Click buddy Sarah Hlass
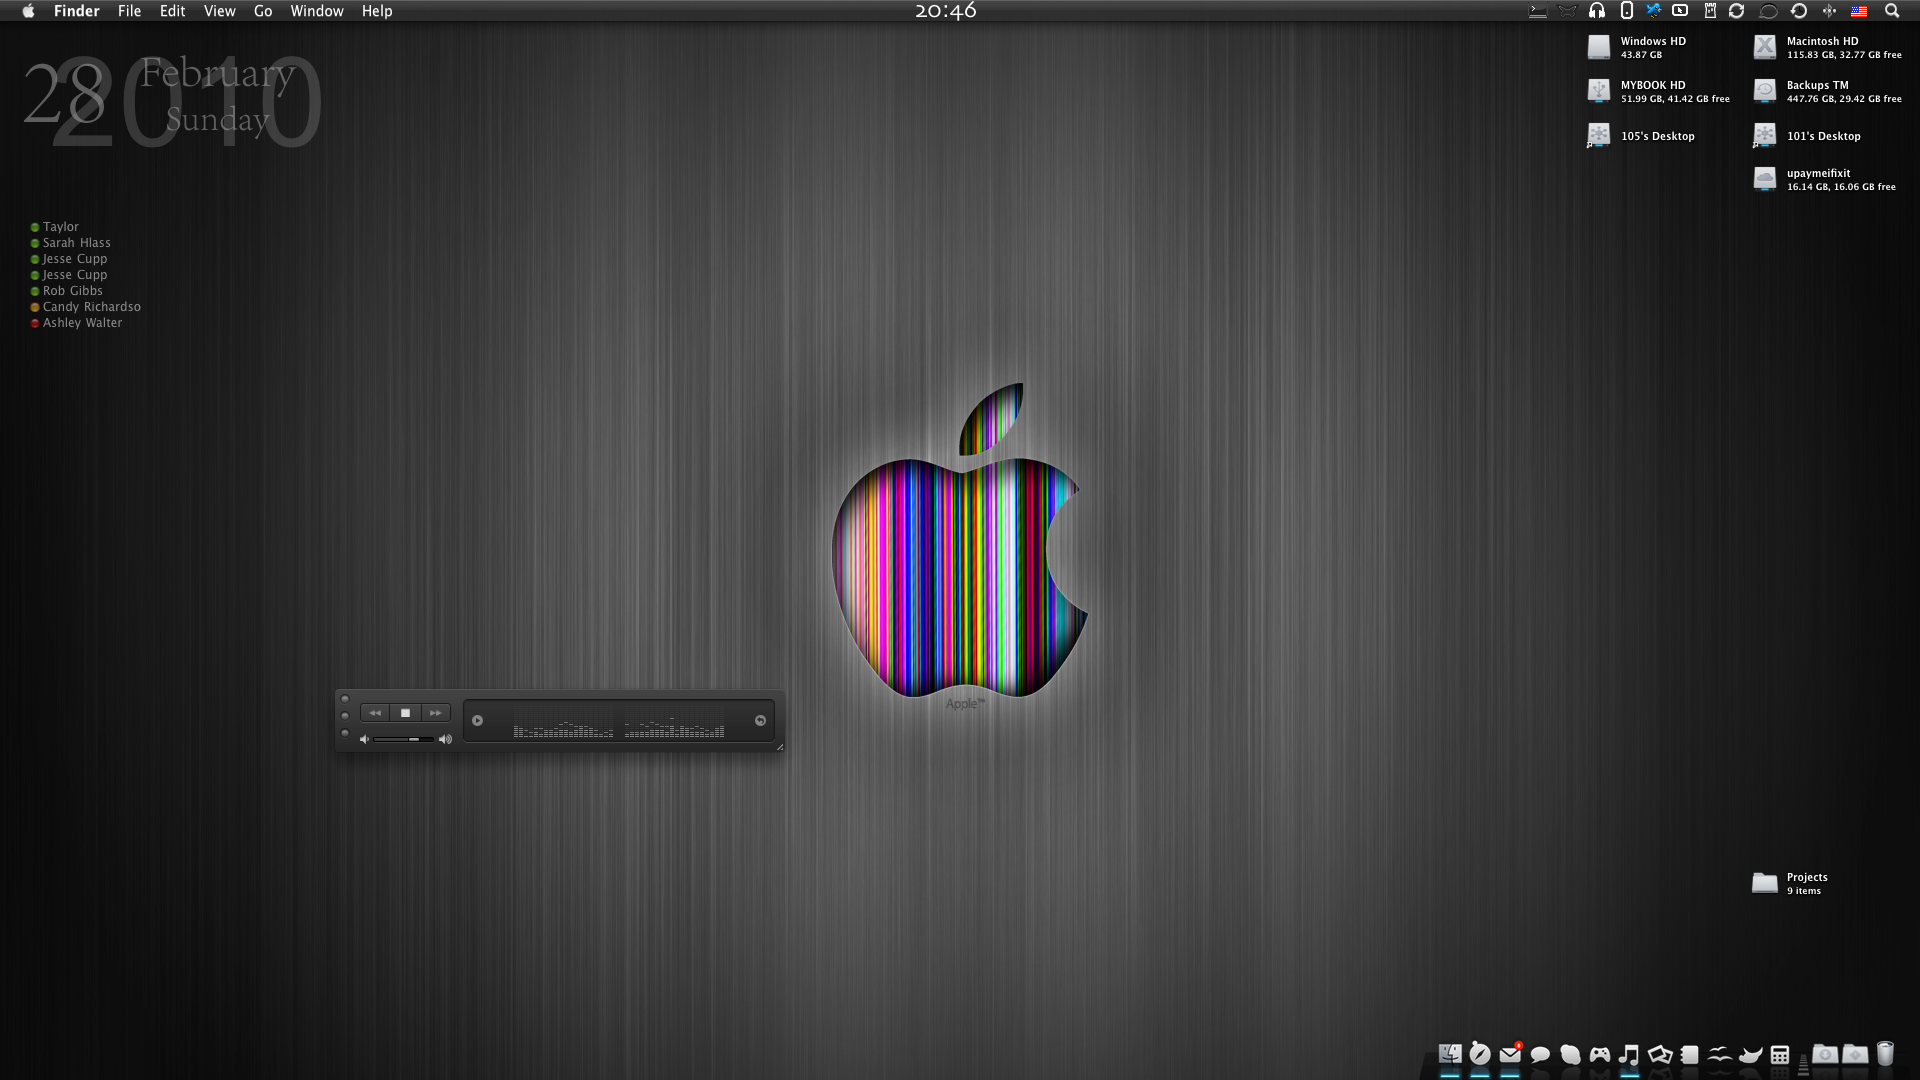 (x=77, y=243)
